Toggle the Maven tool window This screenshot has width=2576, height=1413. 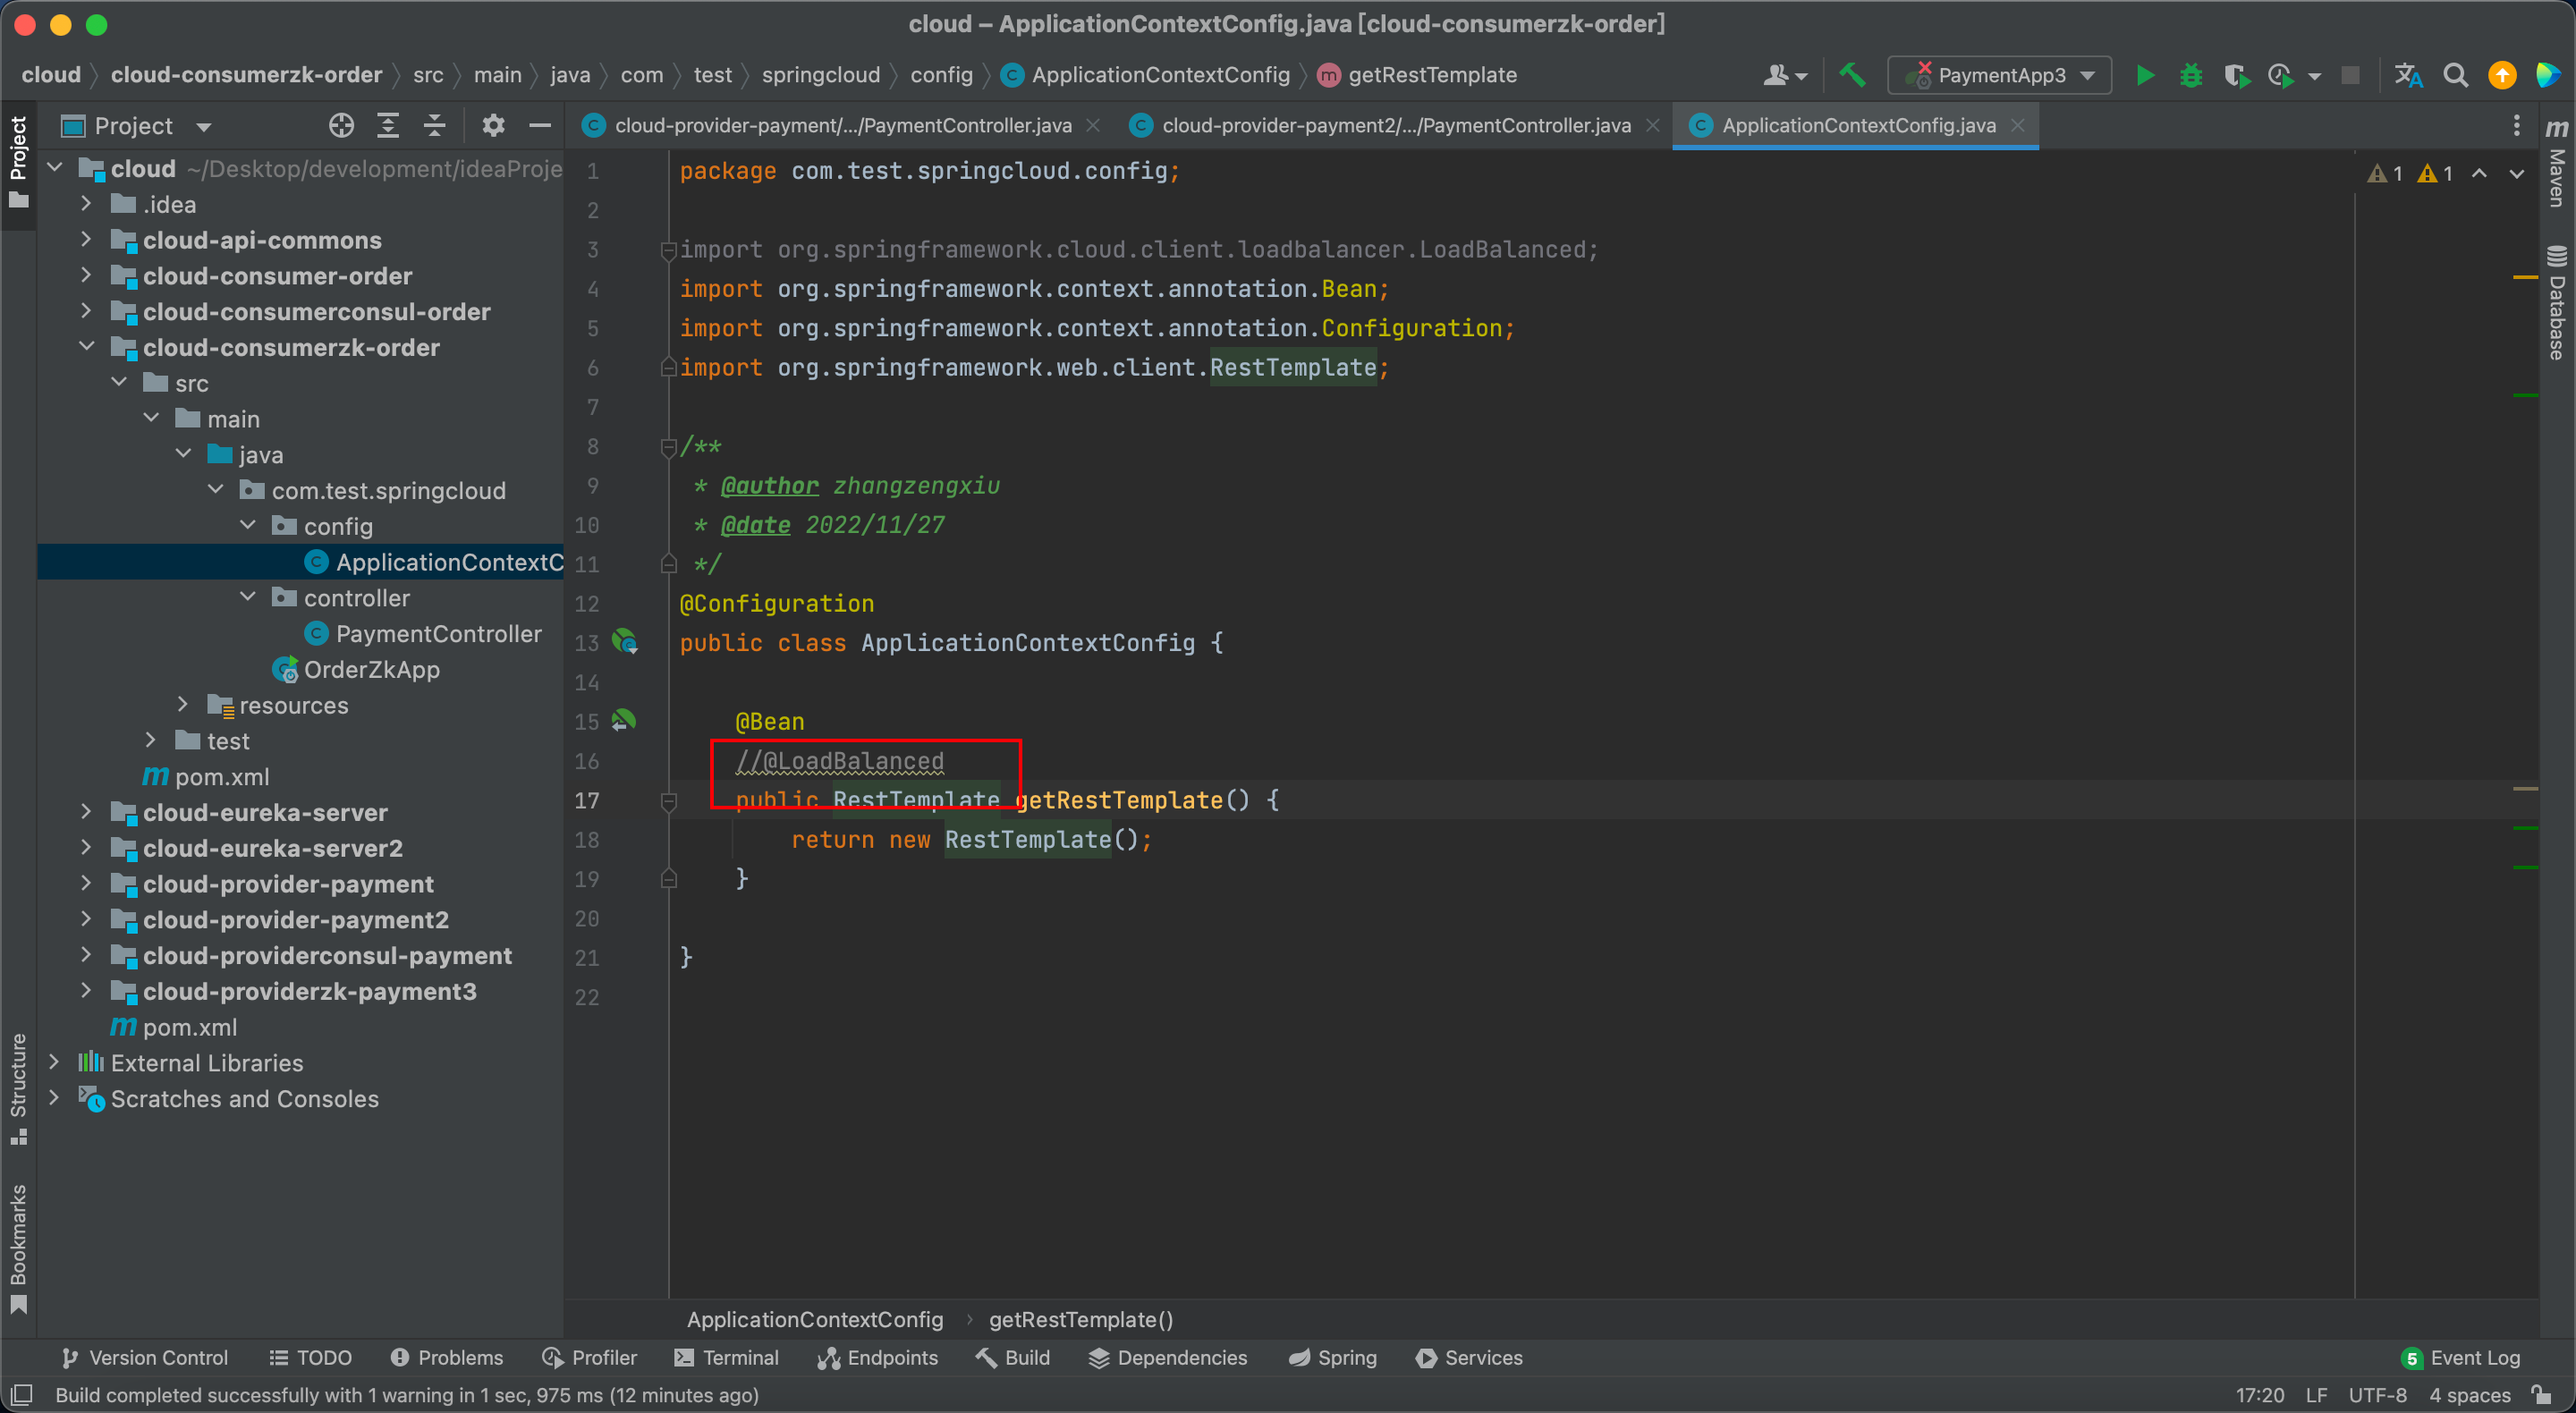click(2556, 163)
